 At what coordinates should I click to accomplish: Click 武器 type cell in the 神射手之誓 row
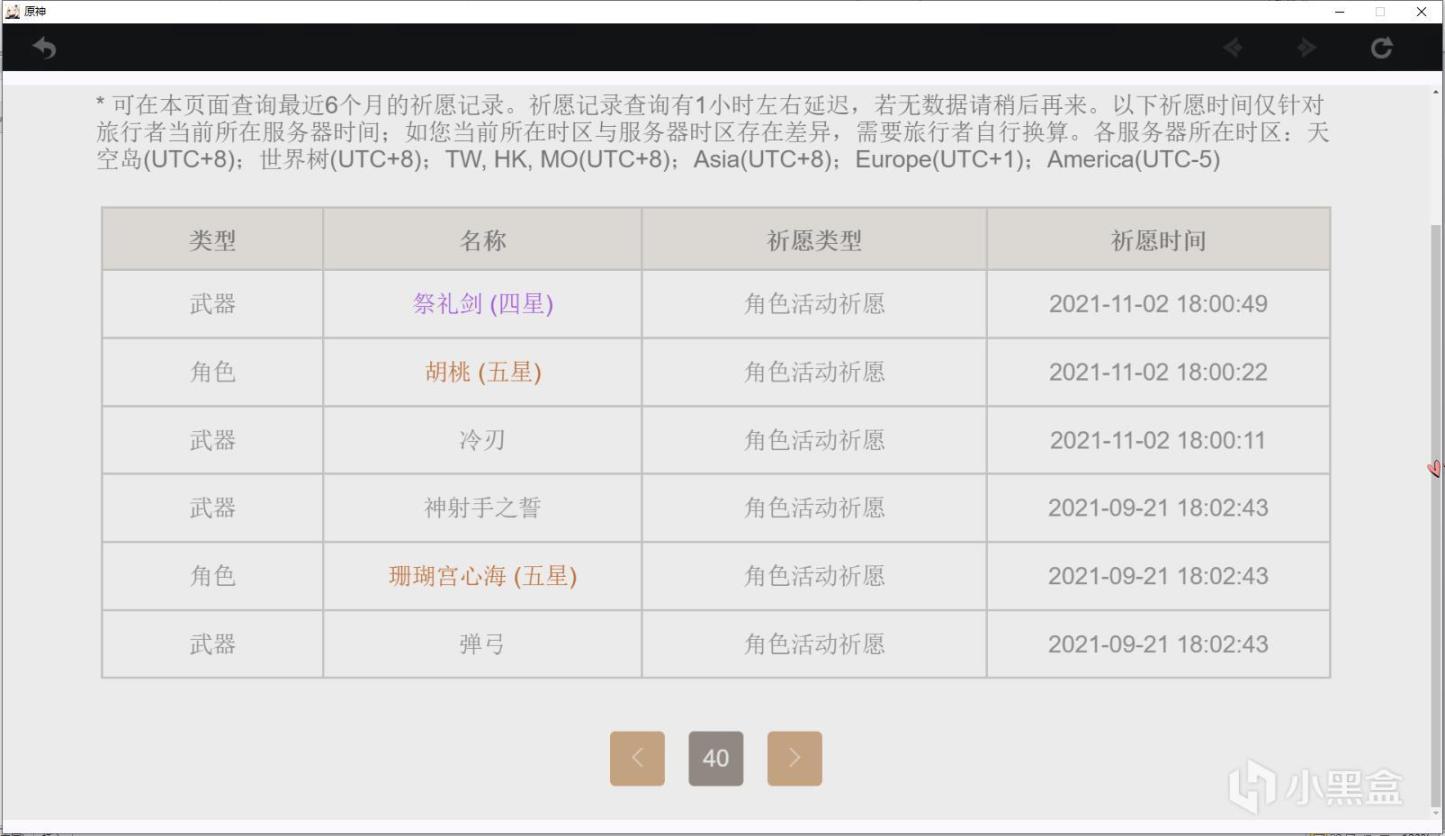(x=212, y=508)
